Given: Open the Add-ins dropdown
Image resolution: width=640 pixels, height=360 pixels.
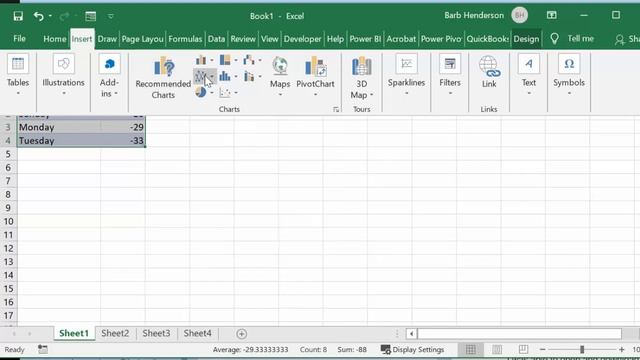Looking at the screenshot, I should pos(109,76).
